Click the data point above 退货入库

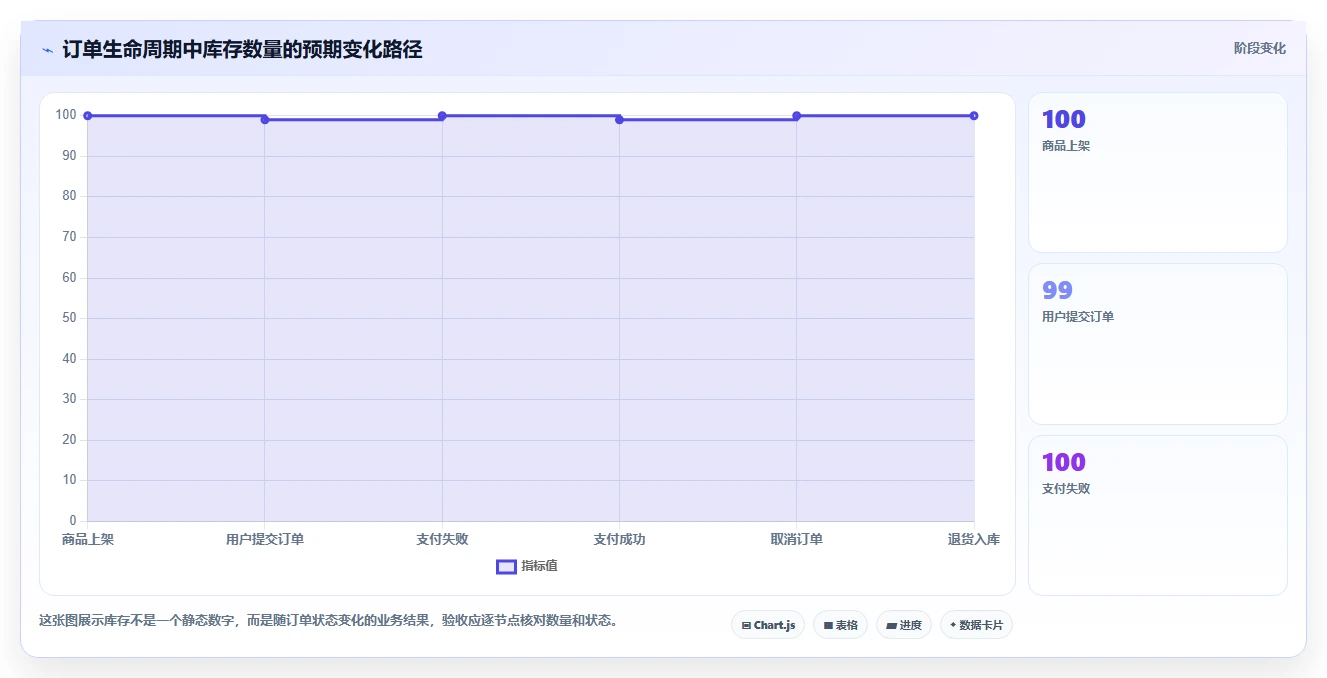click(x=974, y=116)
